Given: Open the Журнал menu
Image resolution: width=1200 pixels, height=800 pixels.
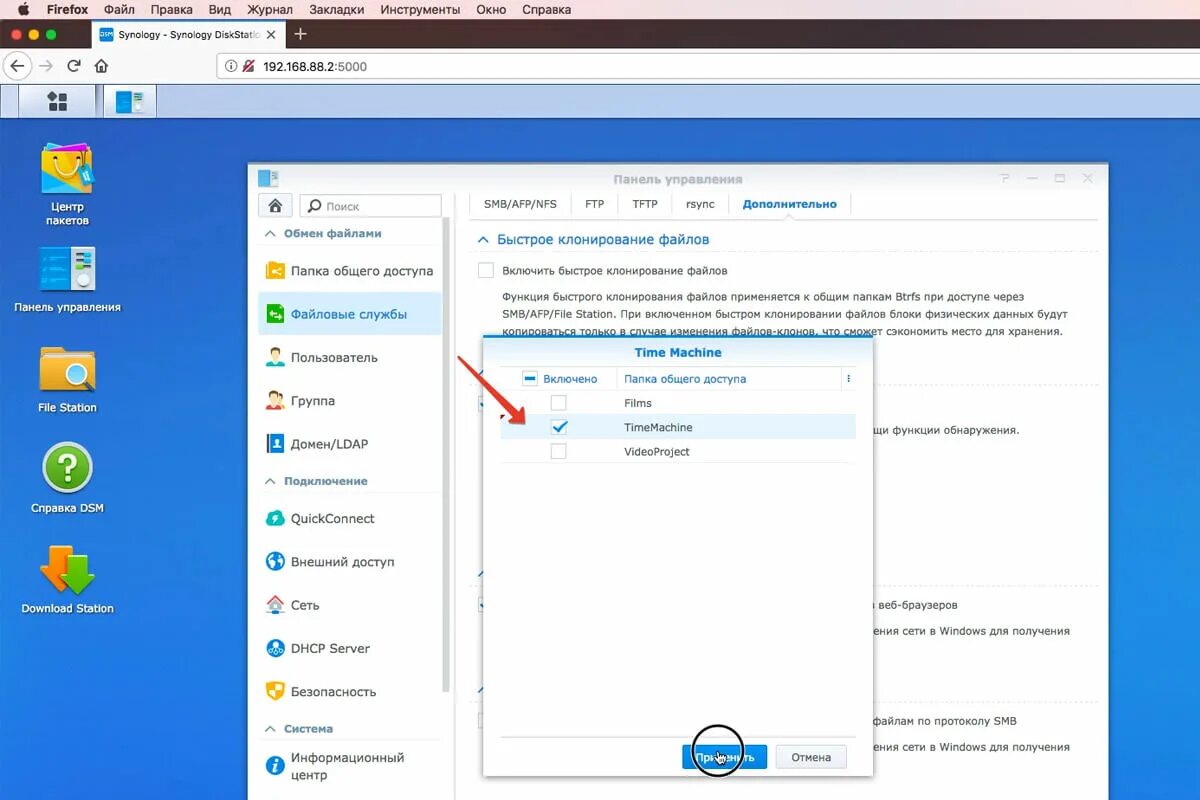Looking at the screenshot, I should tap(270, 10).
